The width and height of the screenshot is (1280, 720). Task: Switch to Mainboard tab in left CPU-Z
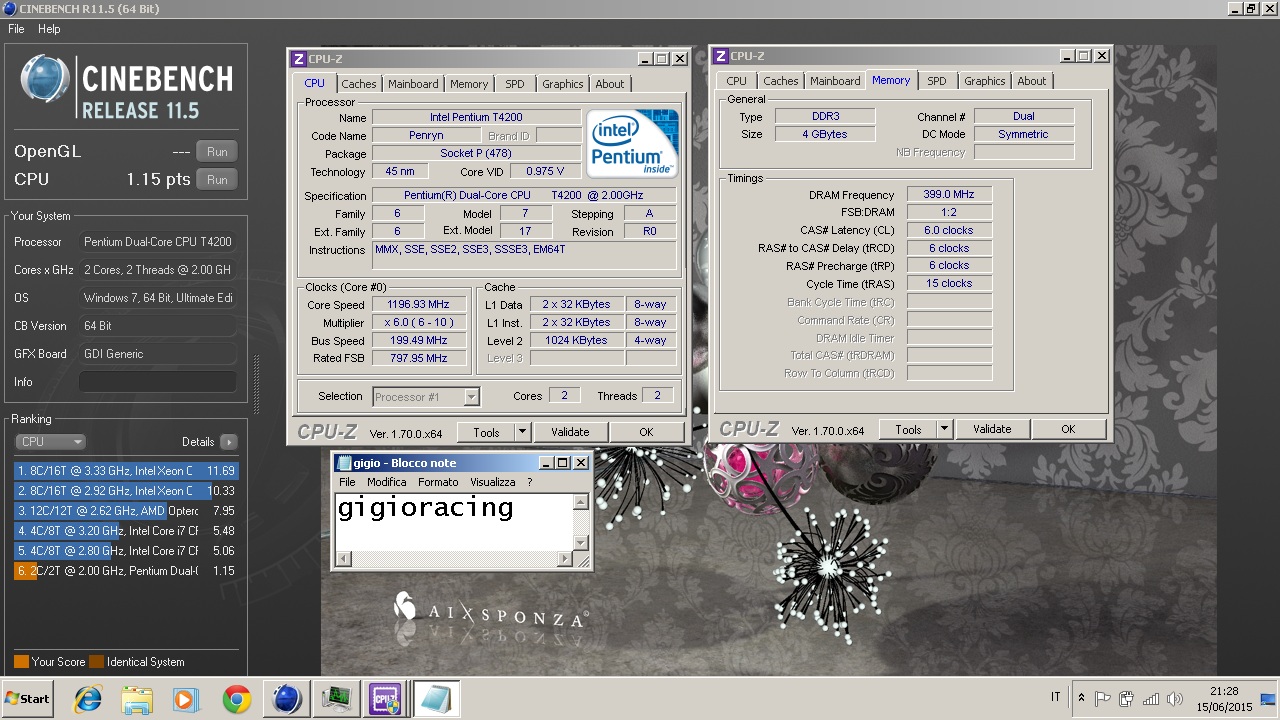(413, 84)
